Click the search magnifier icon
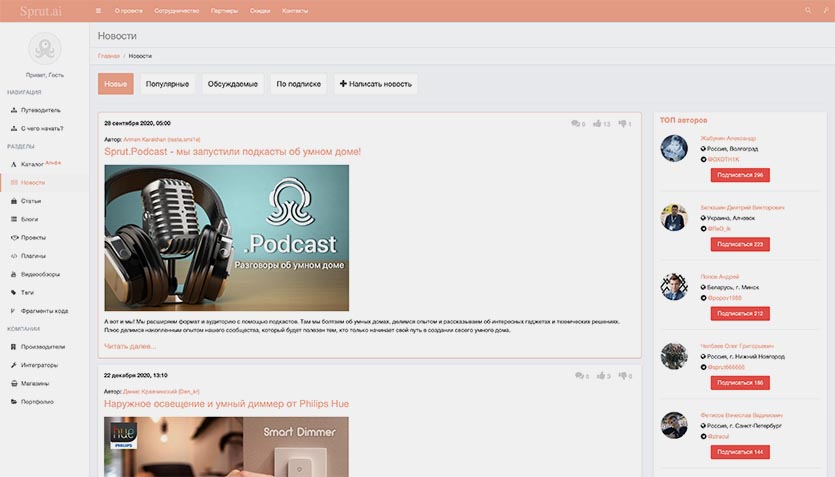 tap(808, 11)
